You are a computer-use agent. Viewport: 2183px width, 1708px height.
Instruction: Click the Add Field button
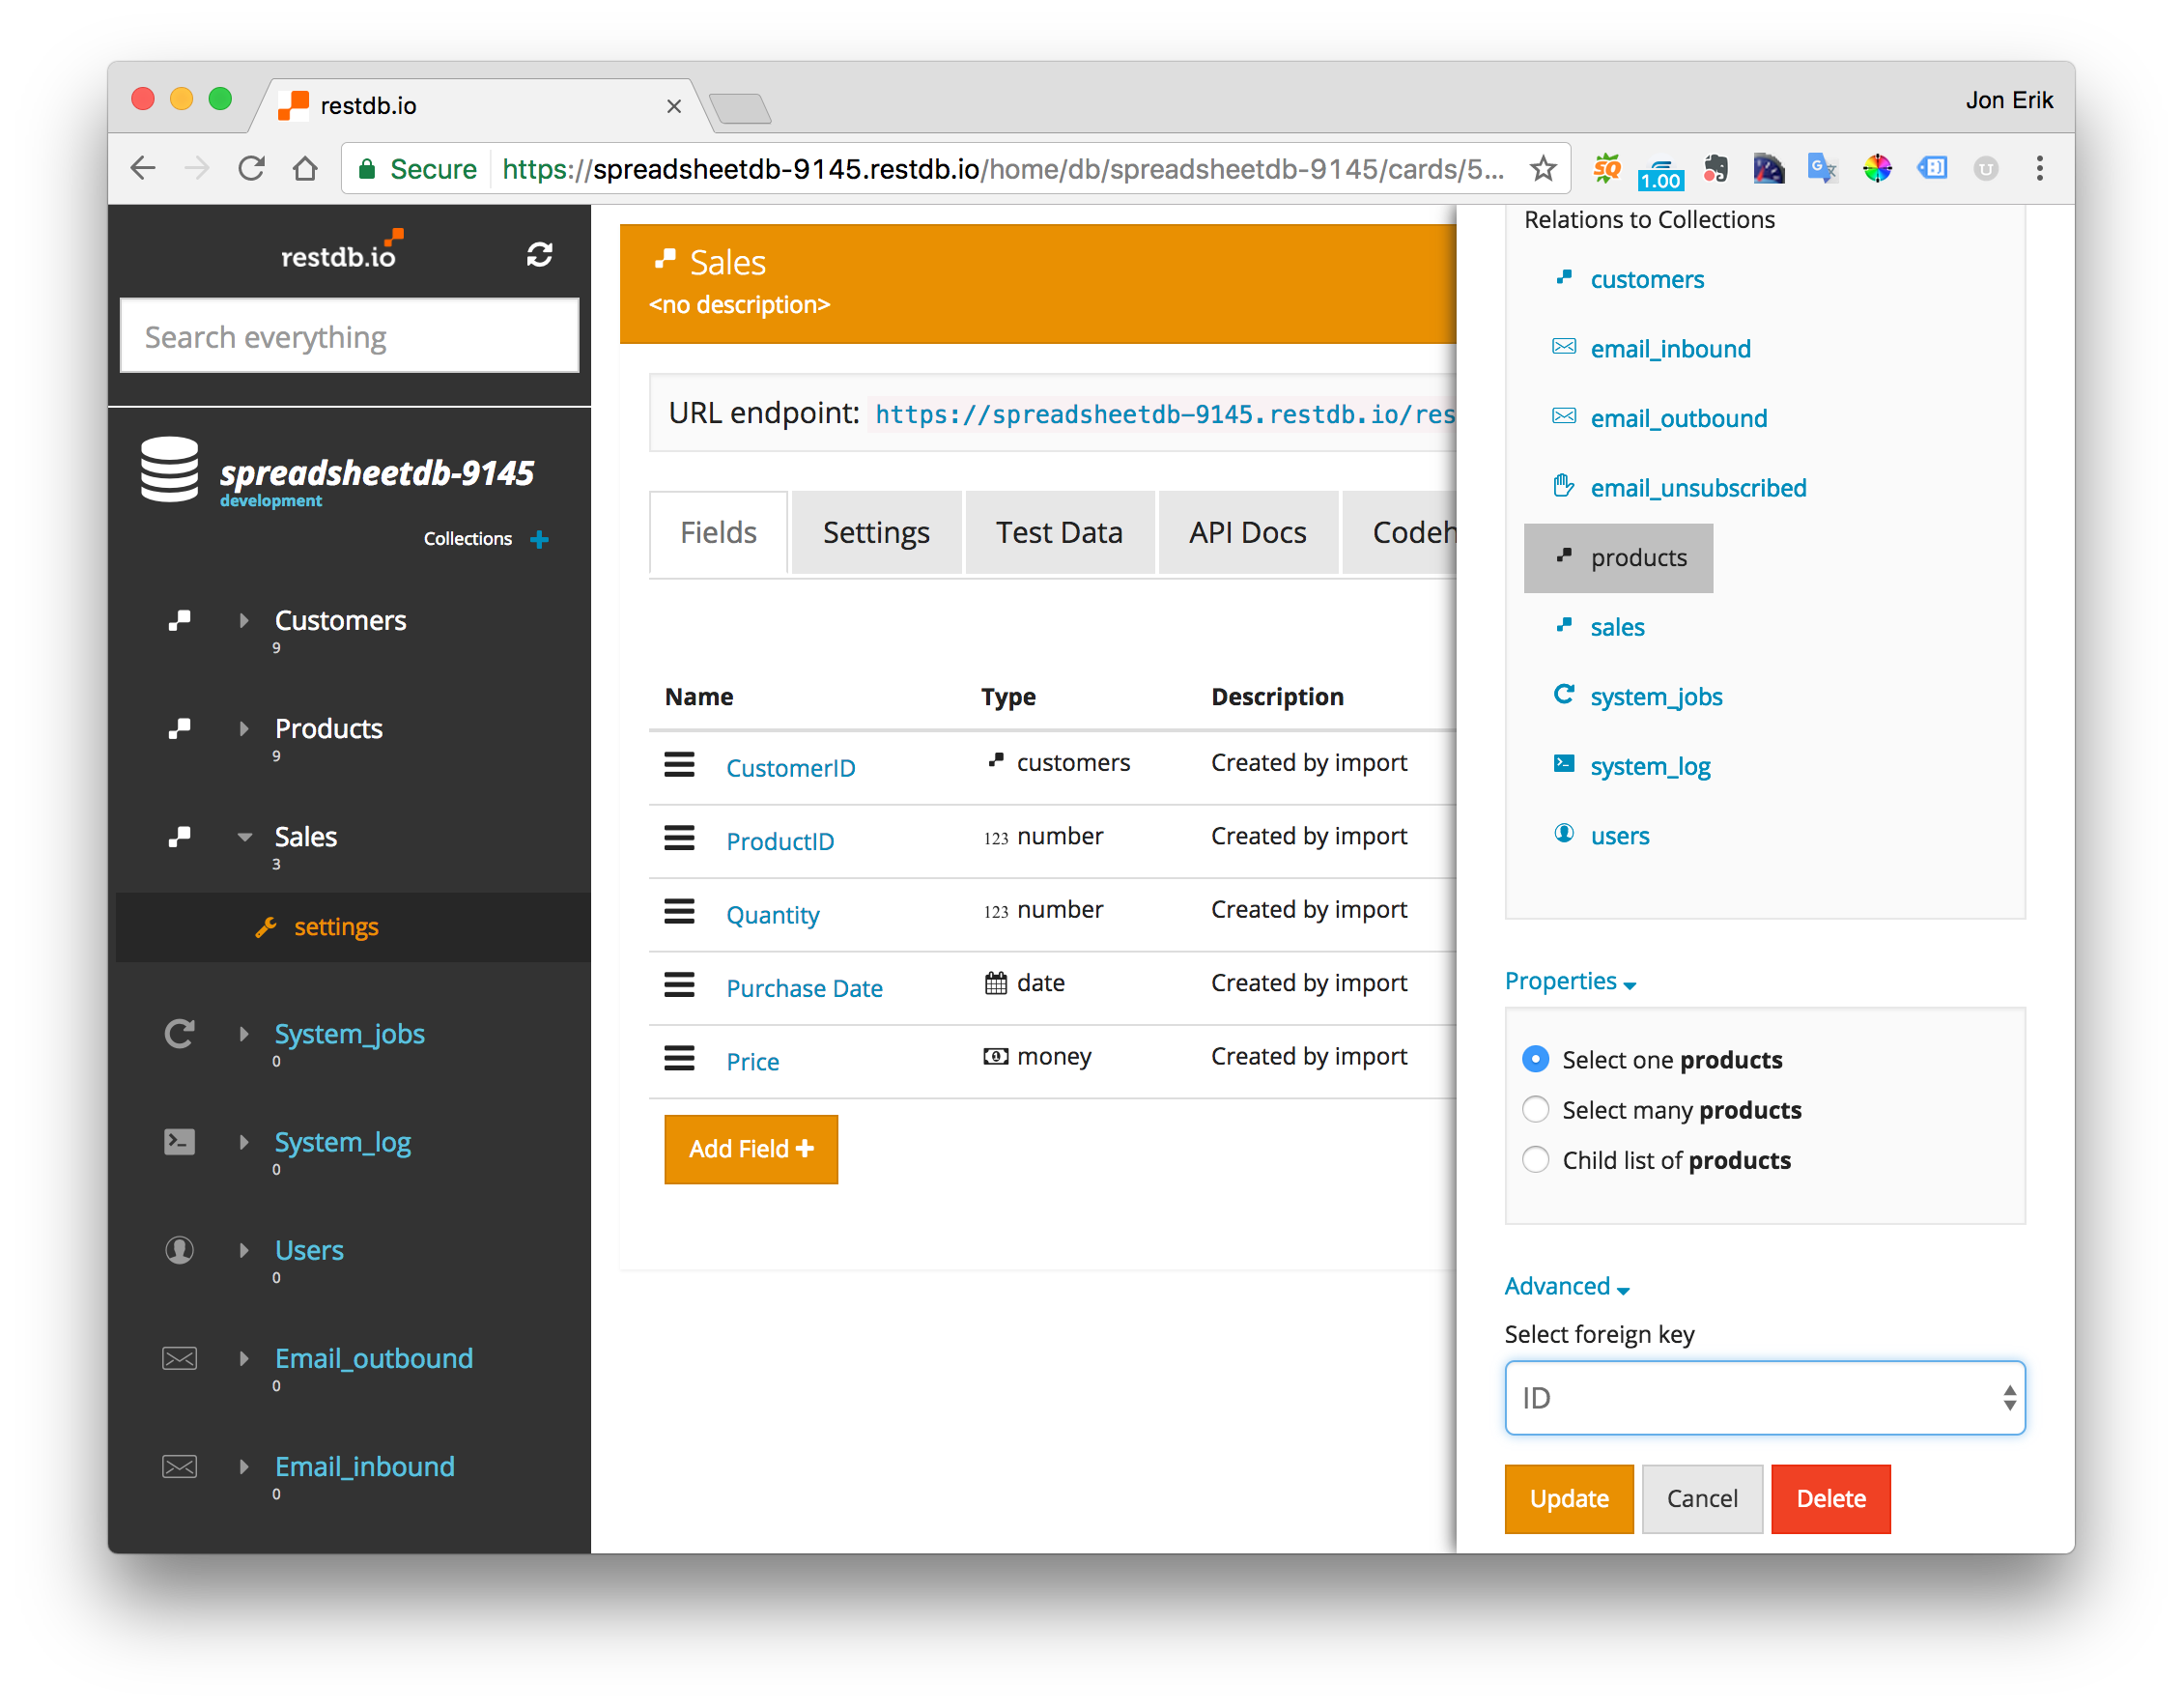750,1147
